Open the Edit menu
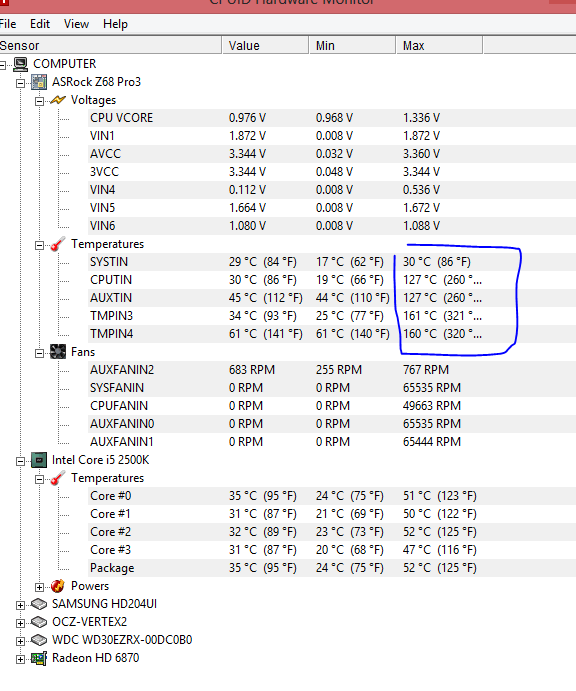This screenshot has width=576, height=691. (x=40, y=24)
